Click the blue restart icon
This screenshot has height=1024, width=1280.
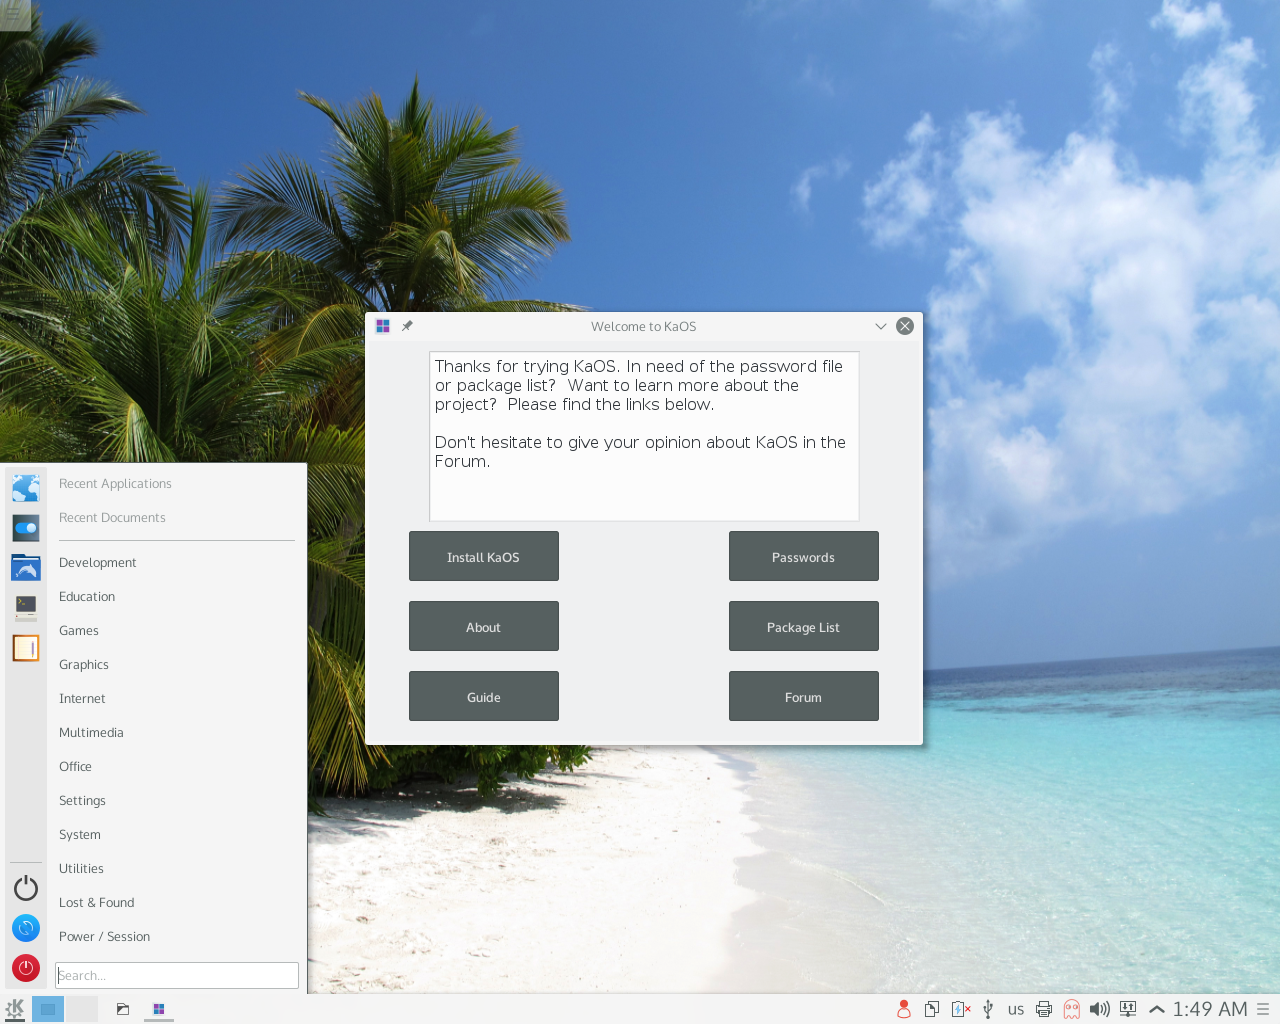tap(26, 928)
